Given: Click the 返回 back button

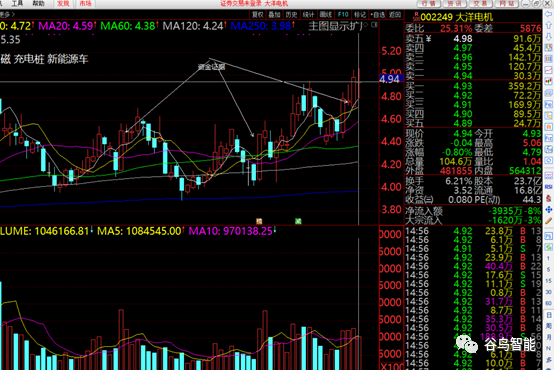Looking at the screenshot, I should click(394, 14).
